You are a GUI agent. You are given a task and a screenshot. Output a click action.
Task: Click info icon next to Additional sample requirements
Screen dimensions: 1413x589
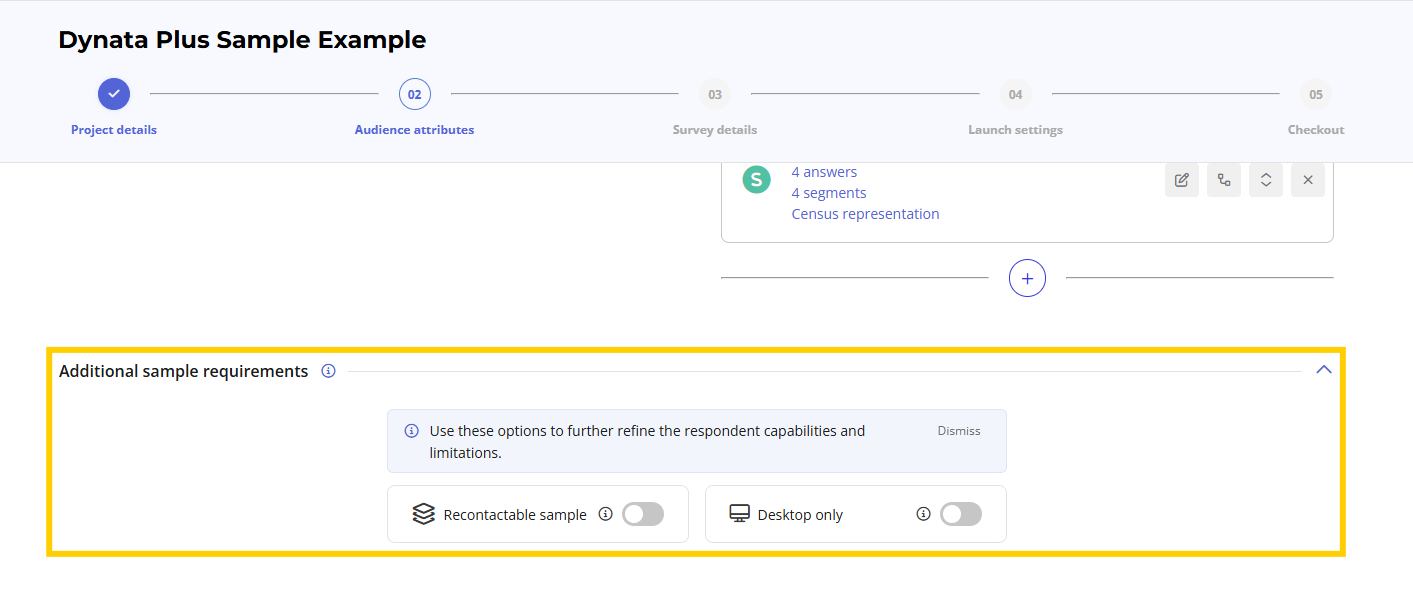click(328, 371)
